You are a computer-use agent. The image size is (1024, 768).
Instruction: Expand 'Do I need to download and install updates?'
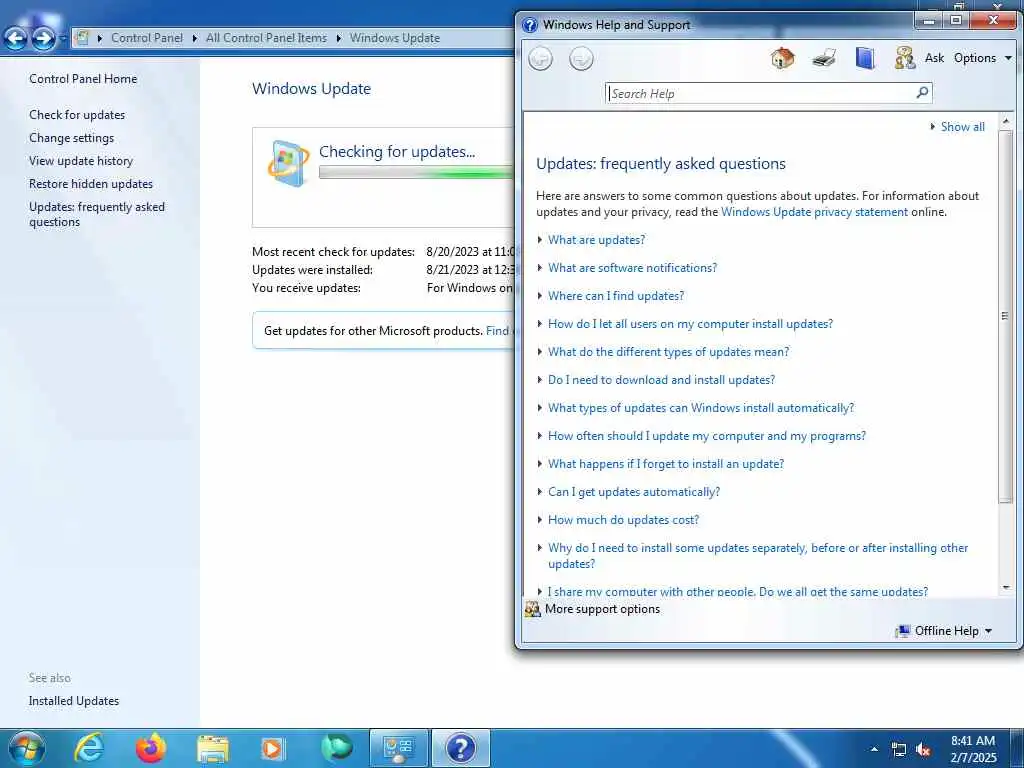pos(662,380)
